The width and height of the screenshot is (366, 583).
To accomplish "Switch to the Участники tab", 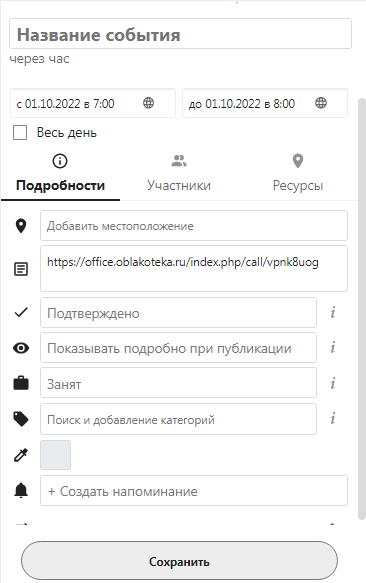I will (x=179, y=174).
